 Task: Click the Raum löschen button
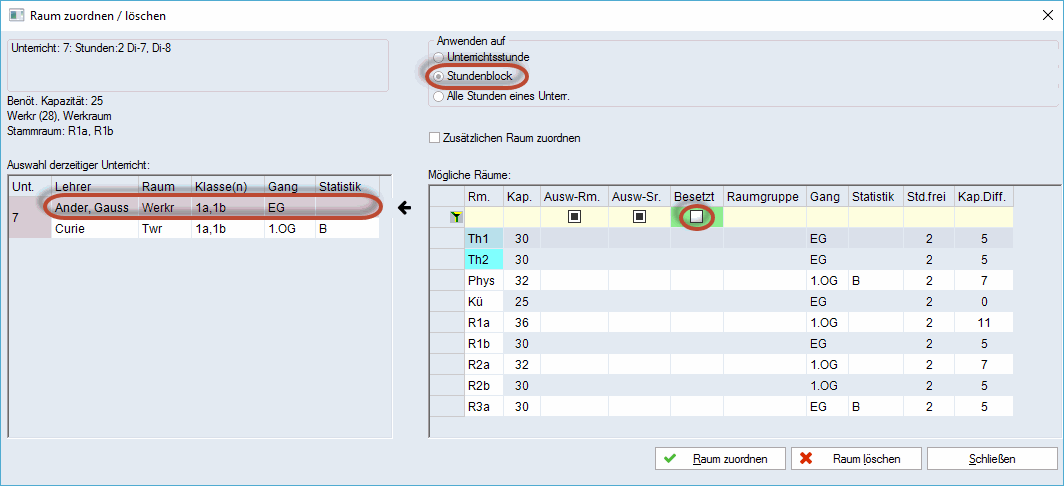click(856, 459)
